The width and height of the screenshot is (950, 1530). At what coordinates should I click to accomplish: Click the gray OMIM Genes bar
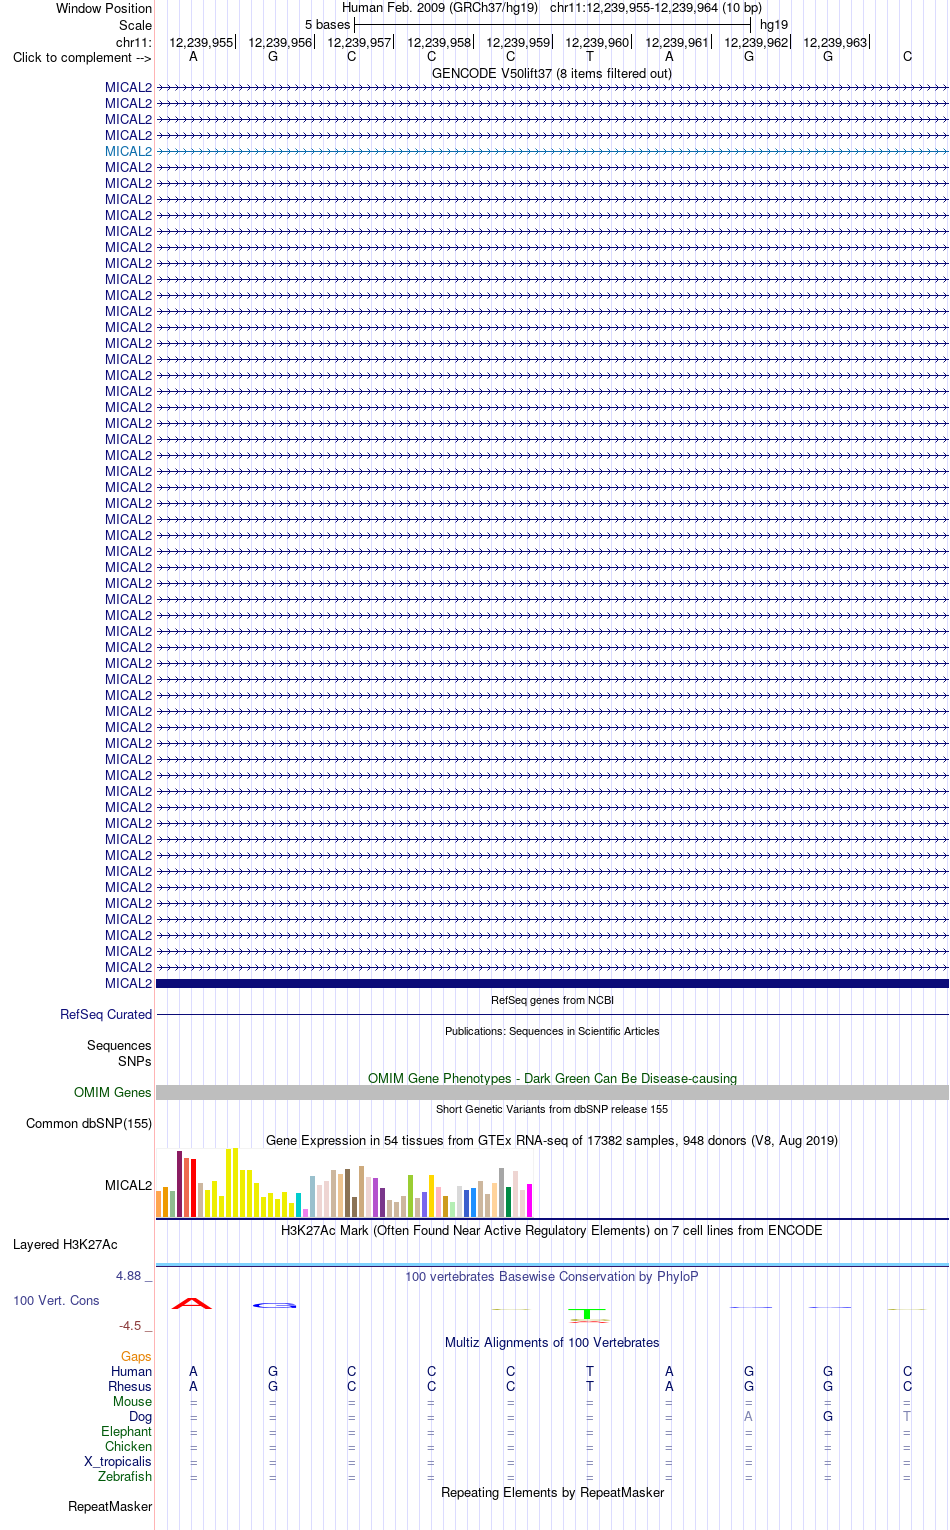(552, 1093)
